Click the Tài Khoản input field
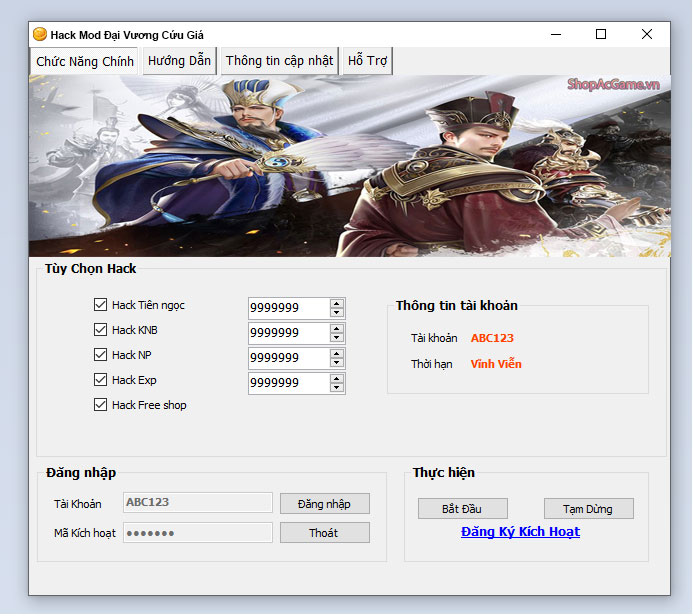Screen dimensions: 693x616 coord(198,502)
